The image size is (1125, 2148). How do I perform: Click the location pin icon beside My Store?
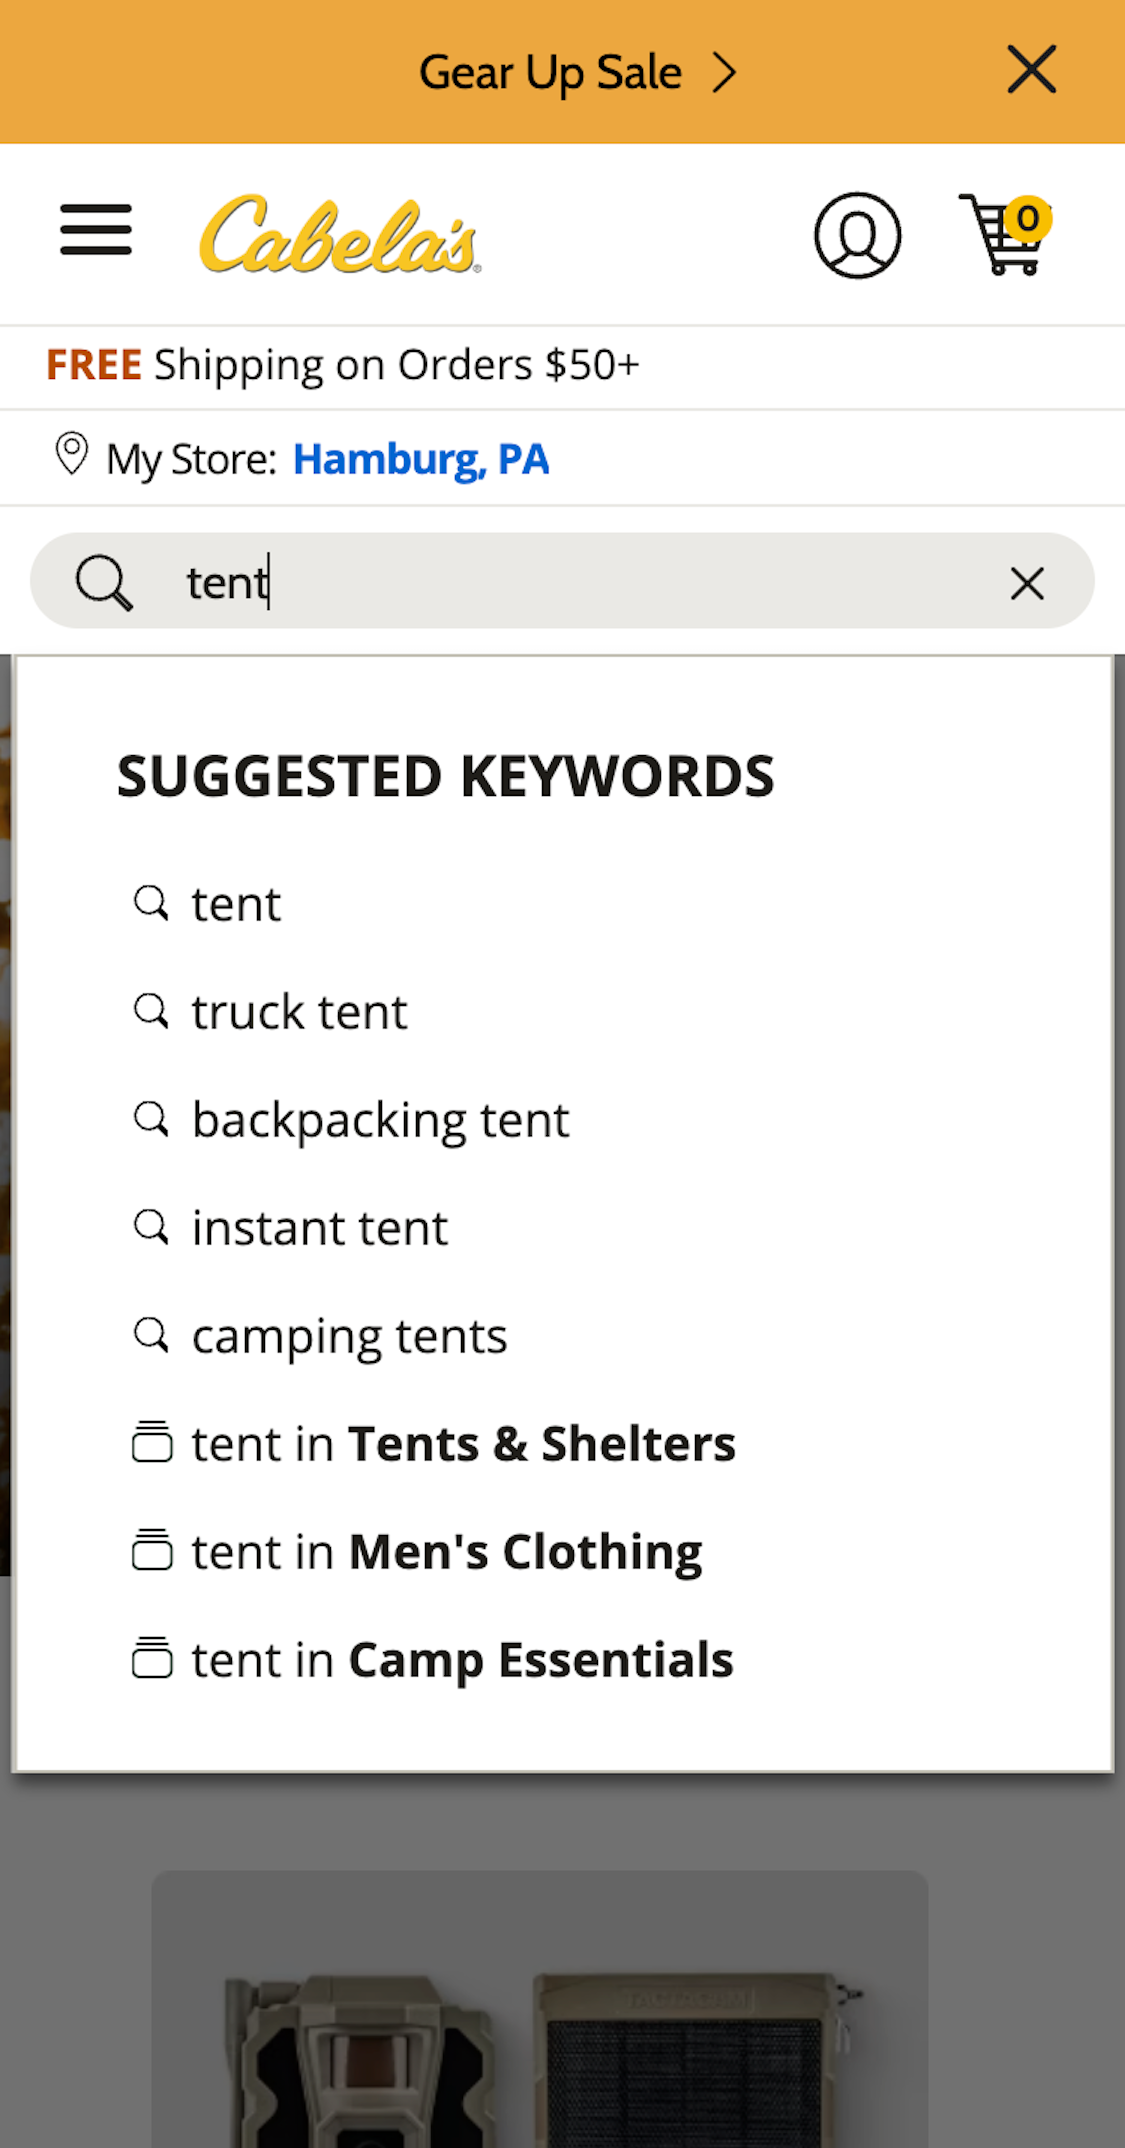[72, 456]
